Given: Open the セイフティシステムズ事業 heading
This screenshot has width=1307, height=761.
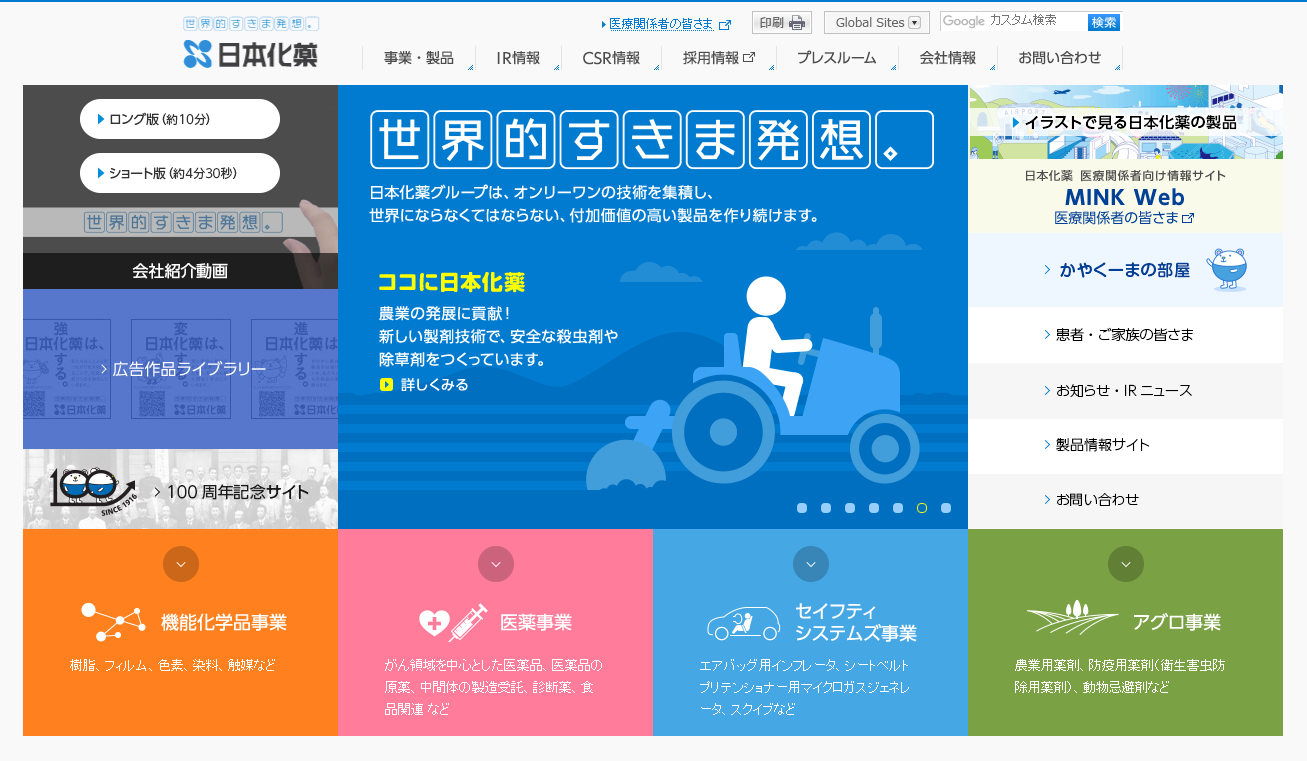Looking at the screenshot, I should (856, 622).
